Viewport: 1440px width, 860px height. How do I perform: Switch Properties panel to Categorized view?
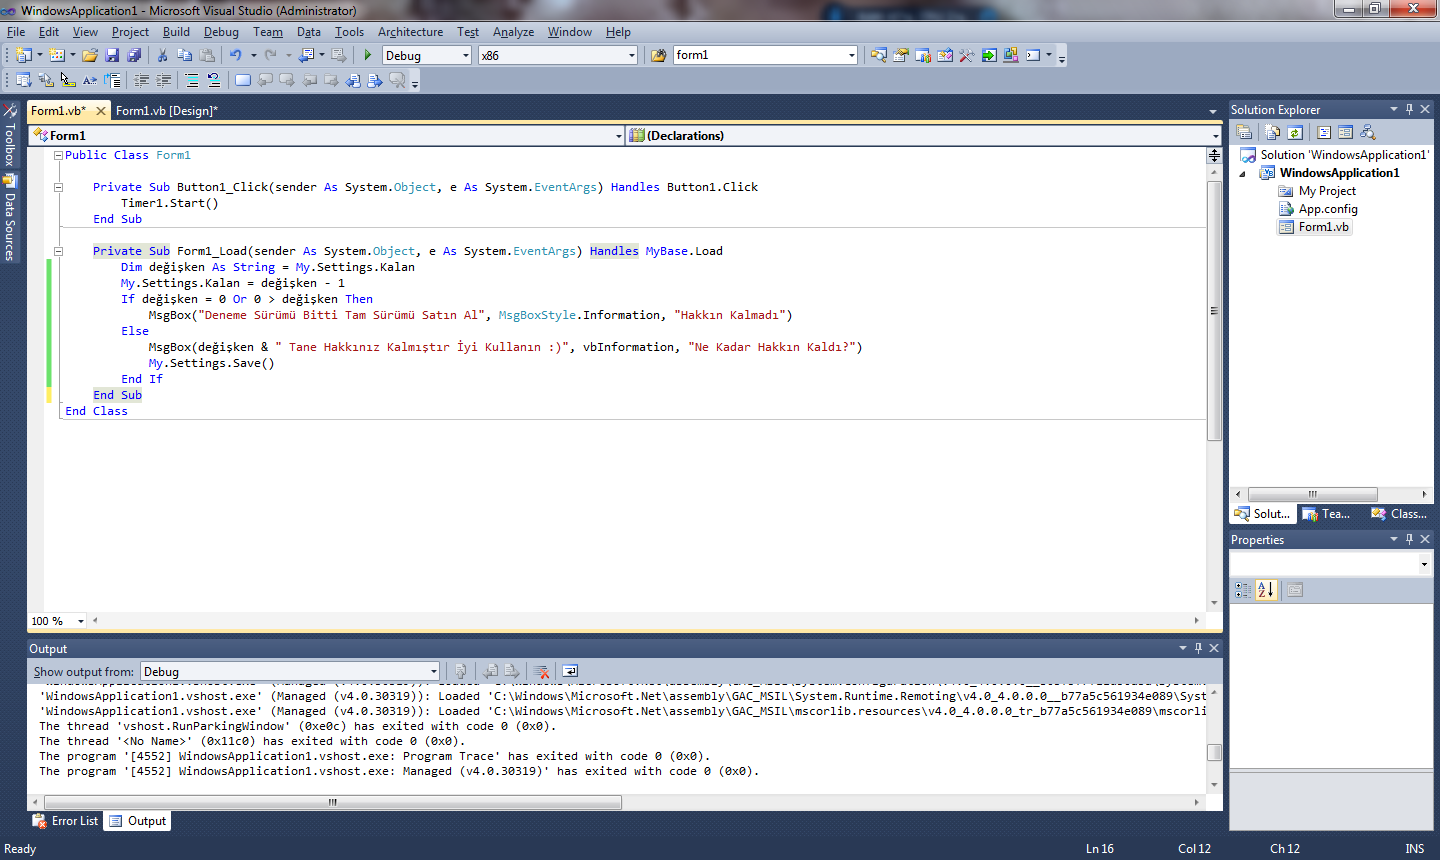point(1243,590)
